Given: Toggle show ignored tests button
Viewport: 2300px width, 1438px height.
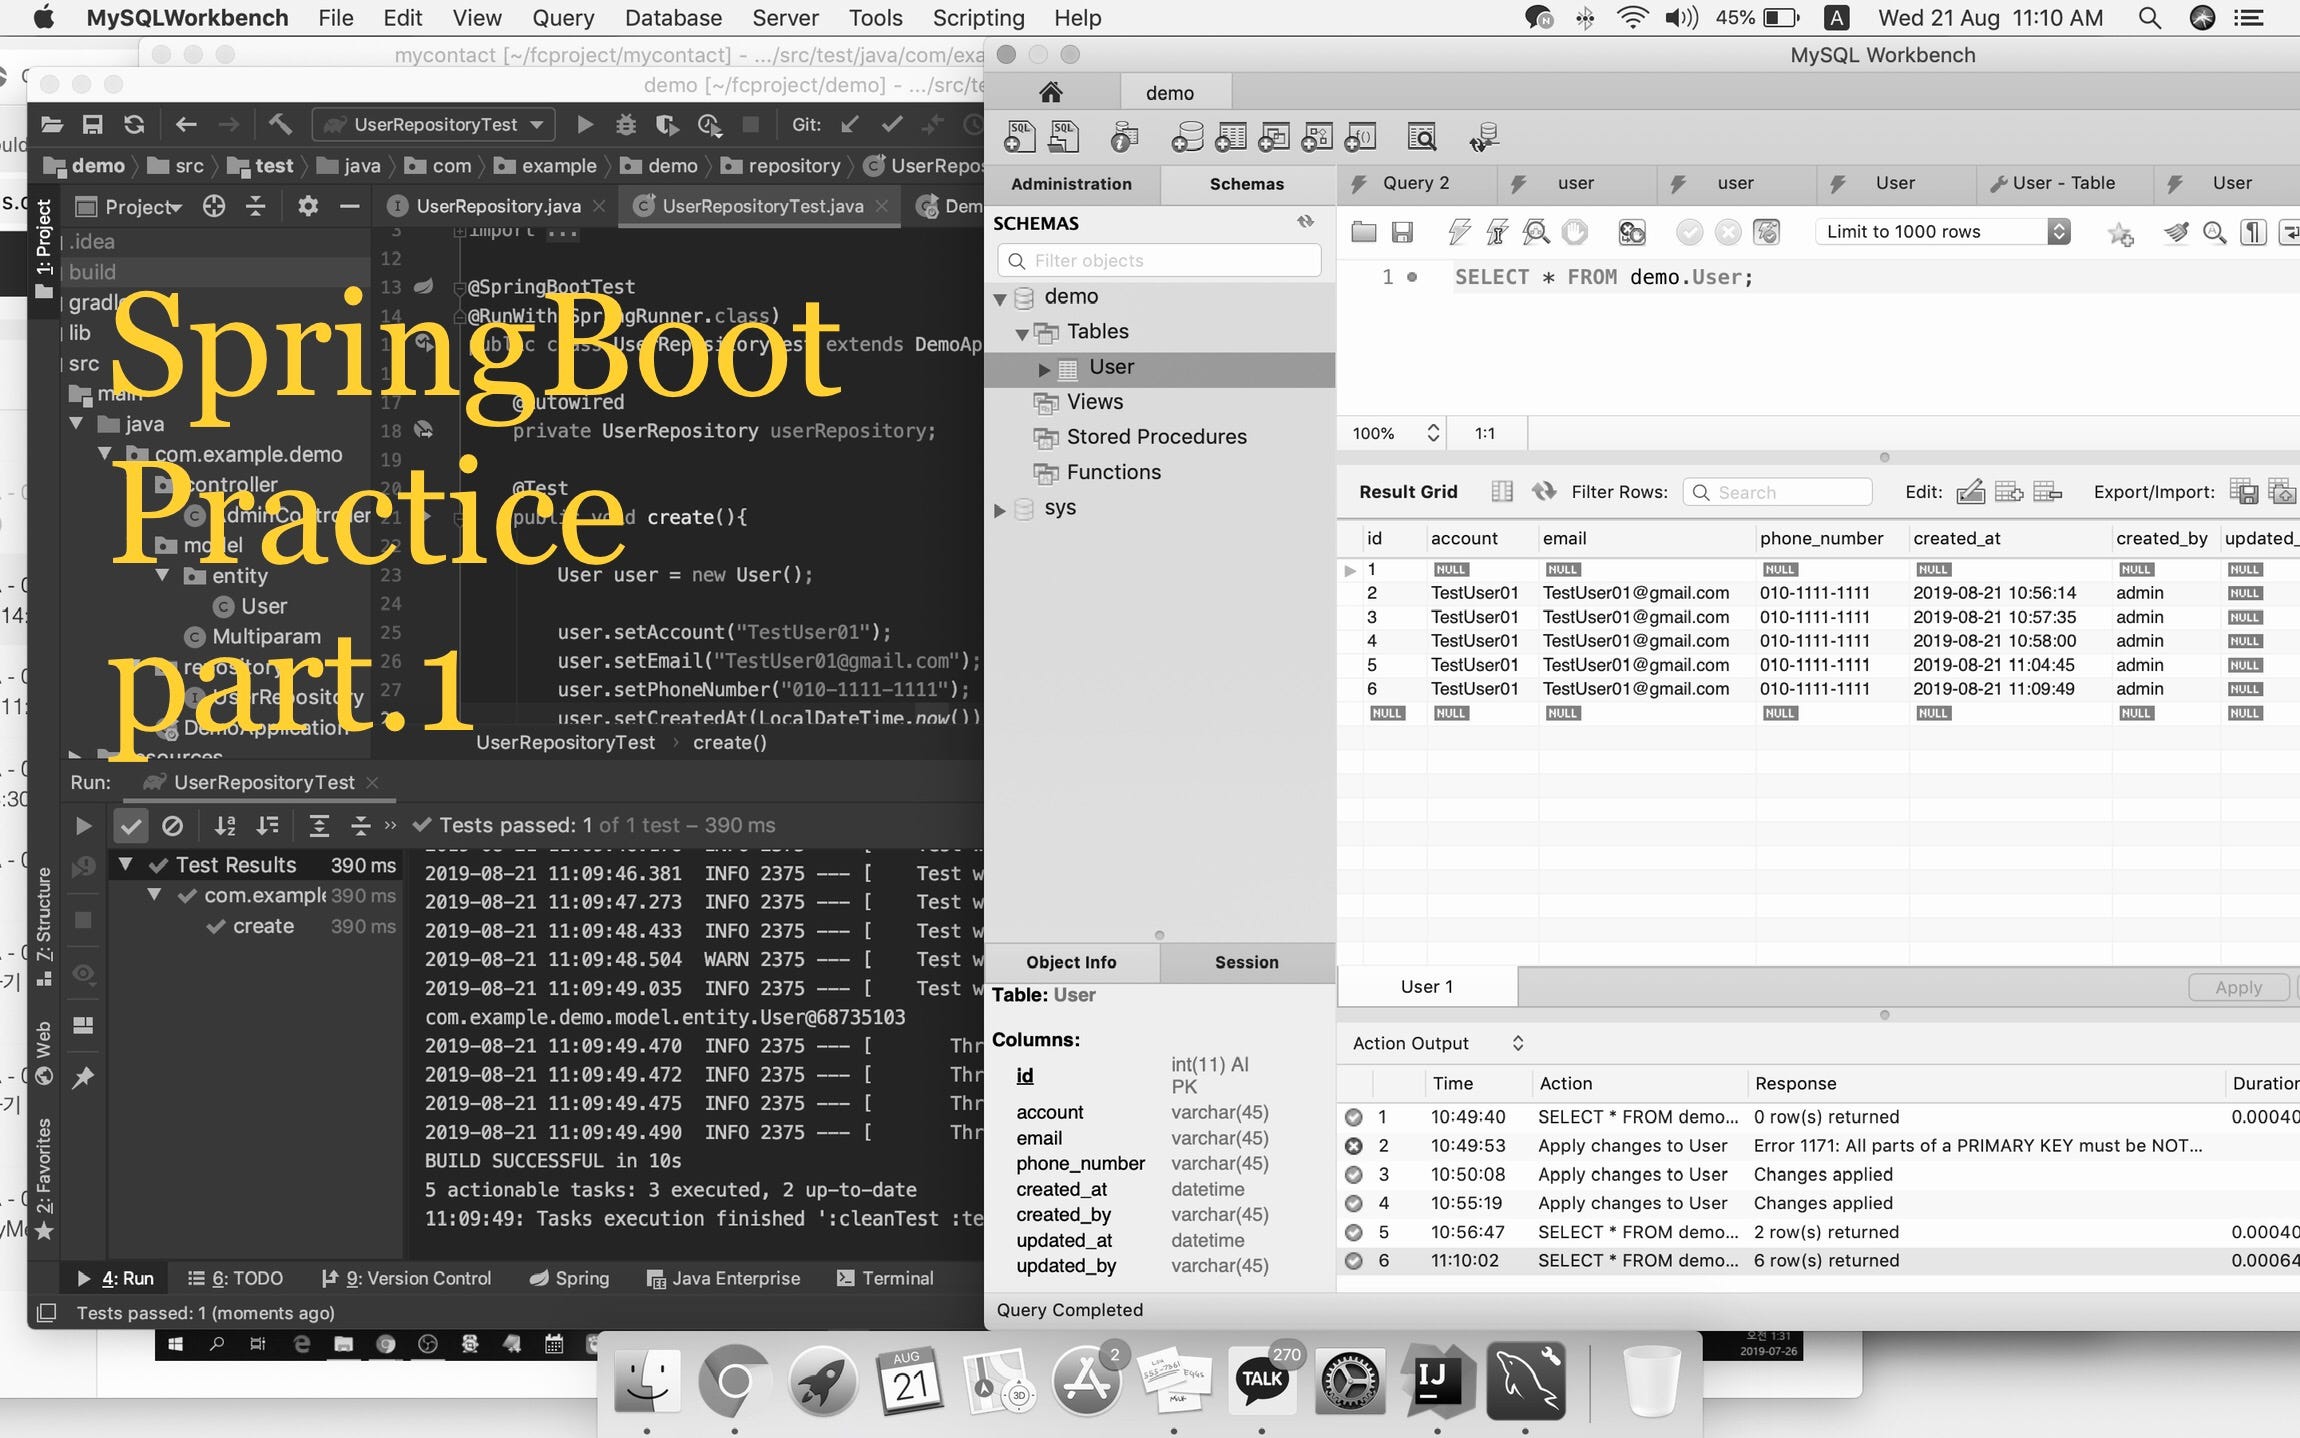Looking at the screenshot, I should pyautogui.click(x=172, y=826).
